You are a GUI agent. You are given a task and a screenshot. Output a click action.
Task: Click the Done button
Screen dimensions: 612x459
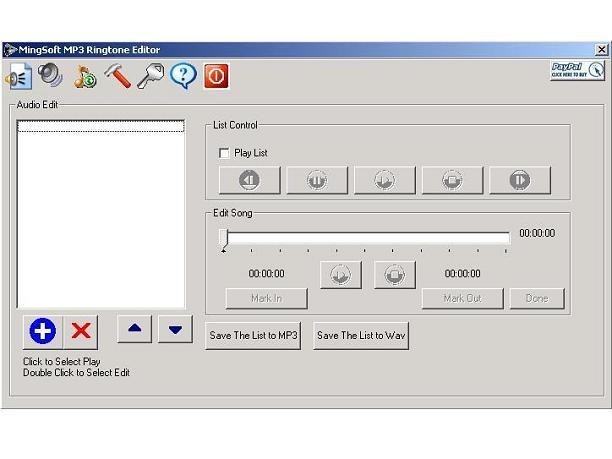pos(537,299)
